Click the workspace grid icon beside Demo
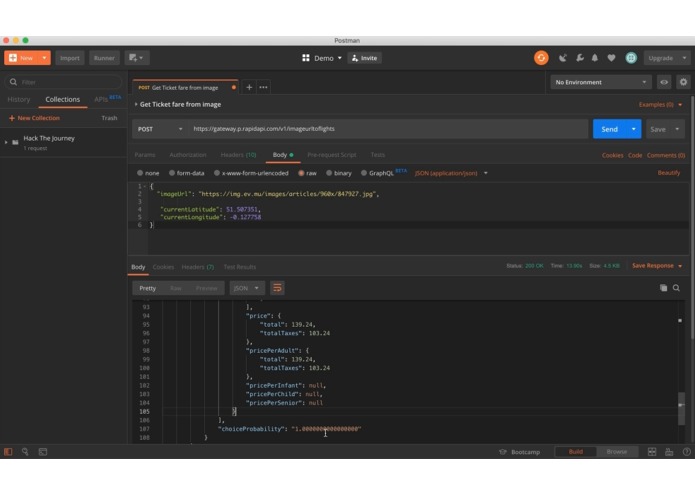Viewport: 695px width, 494px height. (x=306, y=58)
